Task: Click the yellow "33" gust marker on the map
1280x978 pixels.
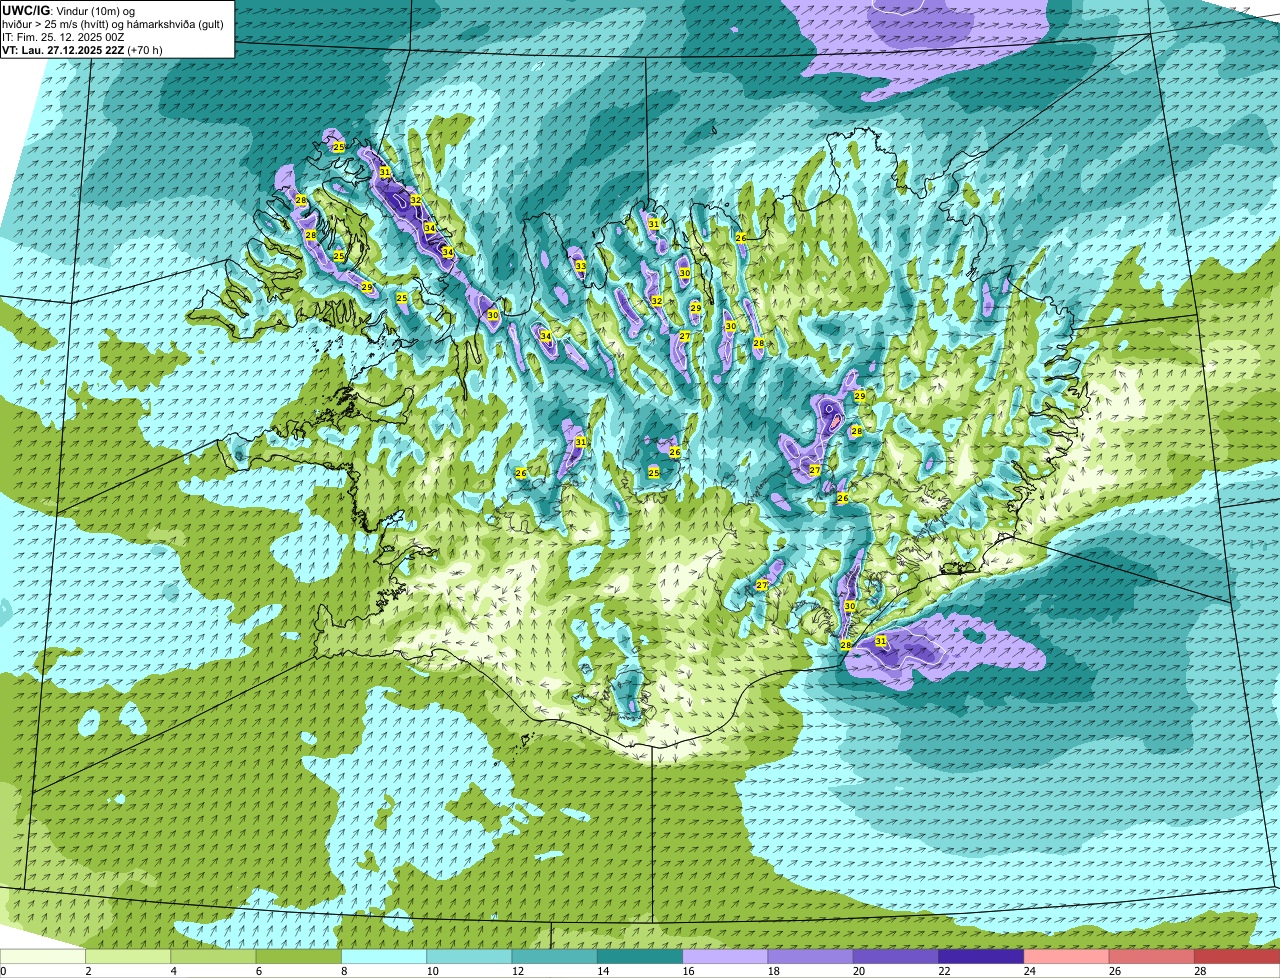Action: point(581,266)
